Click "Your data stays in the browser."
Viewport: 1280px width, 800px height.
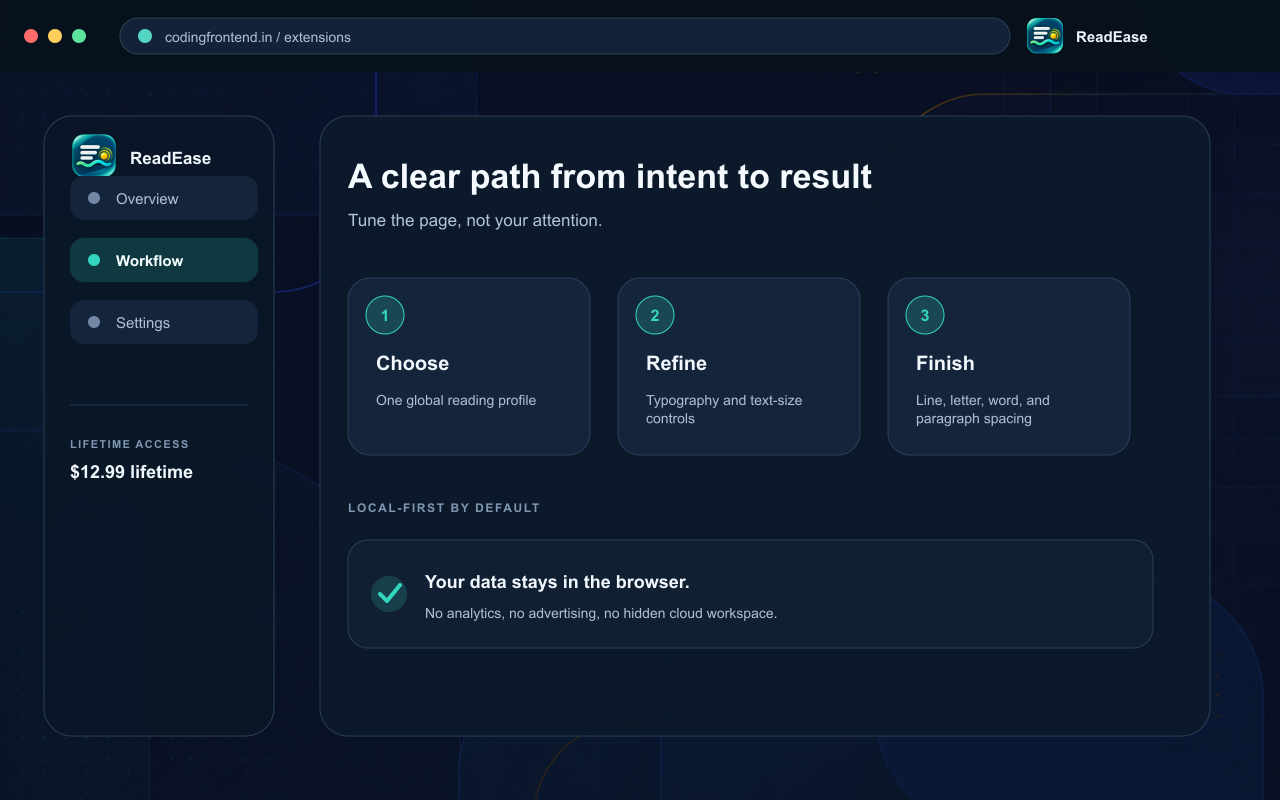(x=557, y=582)
